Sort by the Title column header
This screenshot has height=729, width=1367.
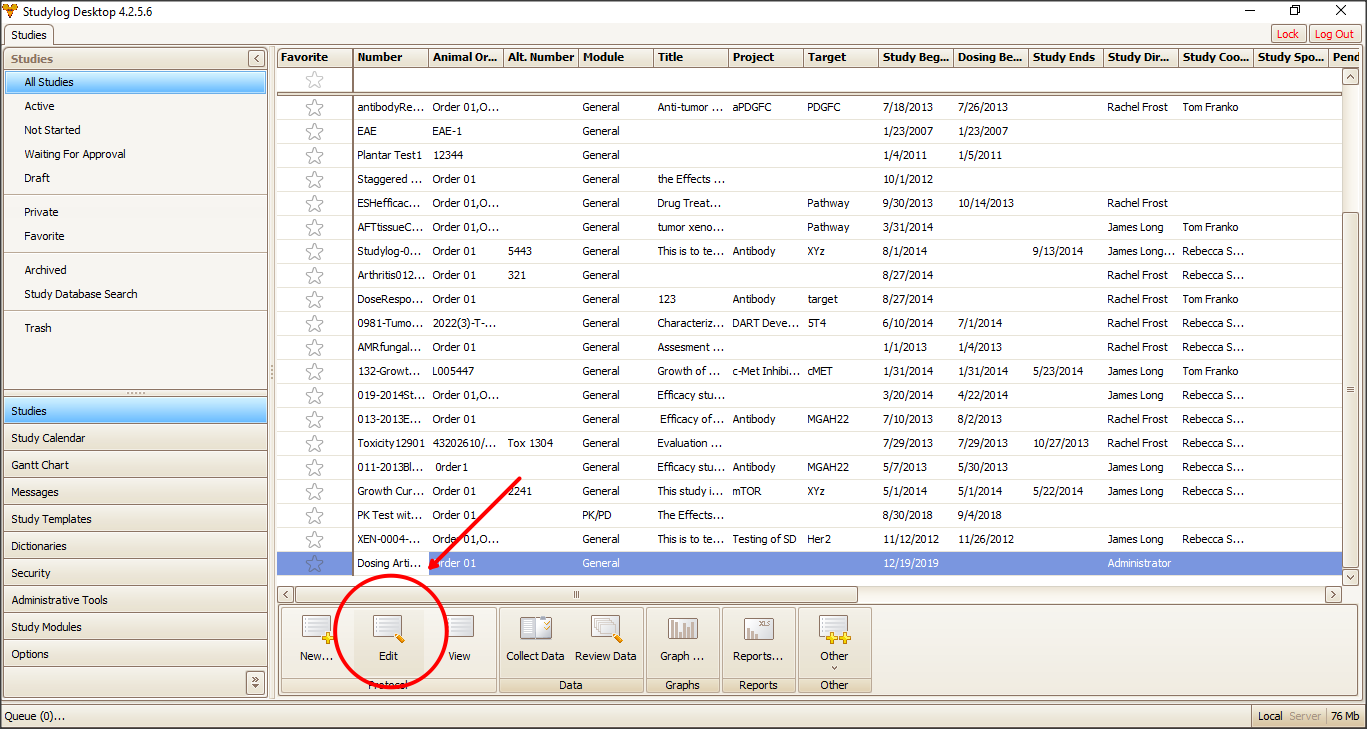click(691, 57)
